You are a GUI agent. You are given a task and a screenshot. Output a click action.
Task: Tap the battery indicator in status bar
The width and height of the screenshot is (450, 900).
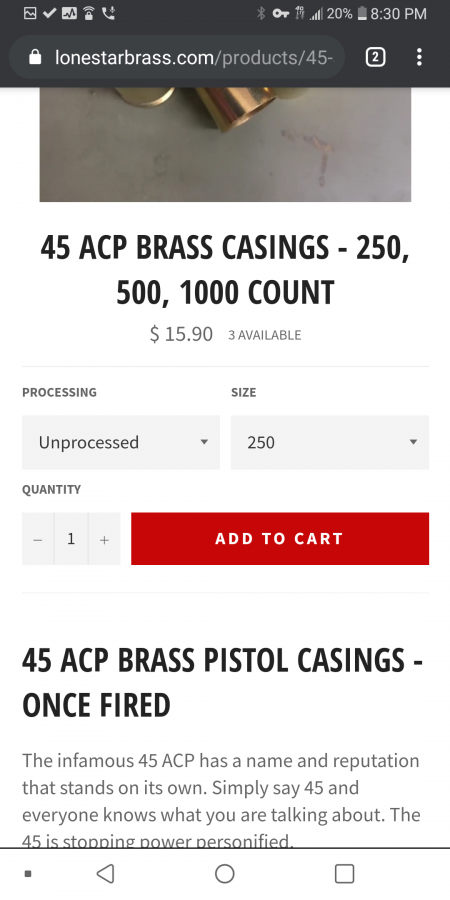361,13
